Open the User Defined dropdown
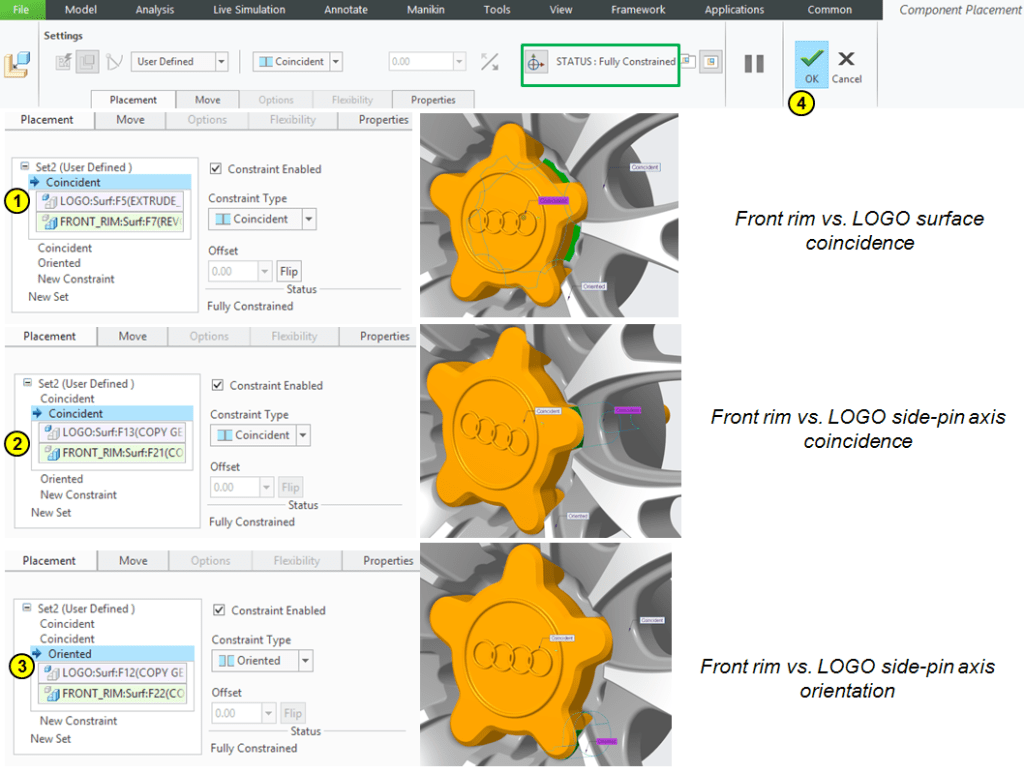 [x=181, y=62]
